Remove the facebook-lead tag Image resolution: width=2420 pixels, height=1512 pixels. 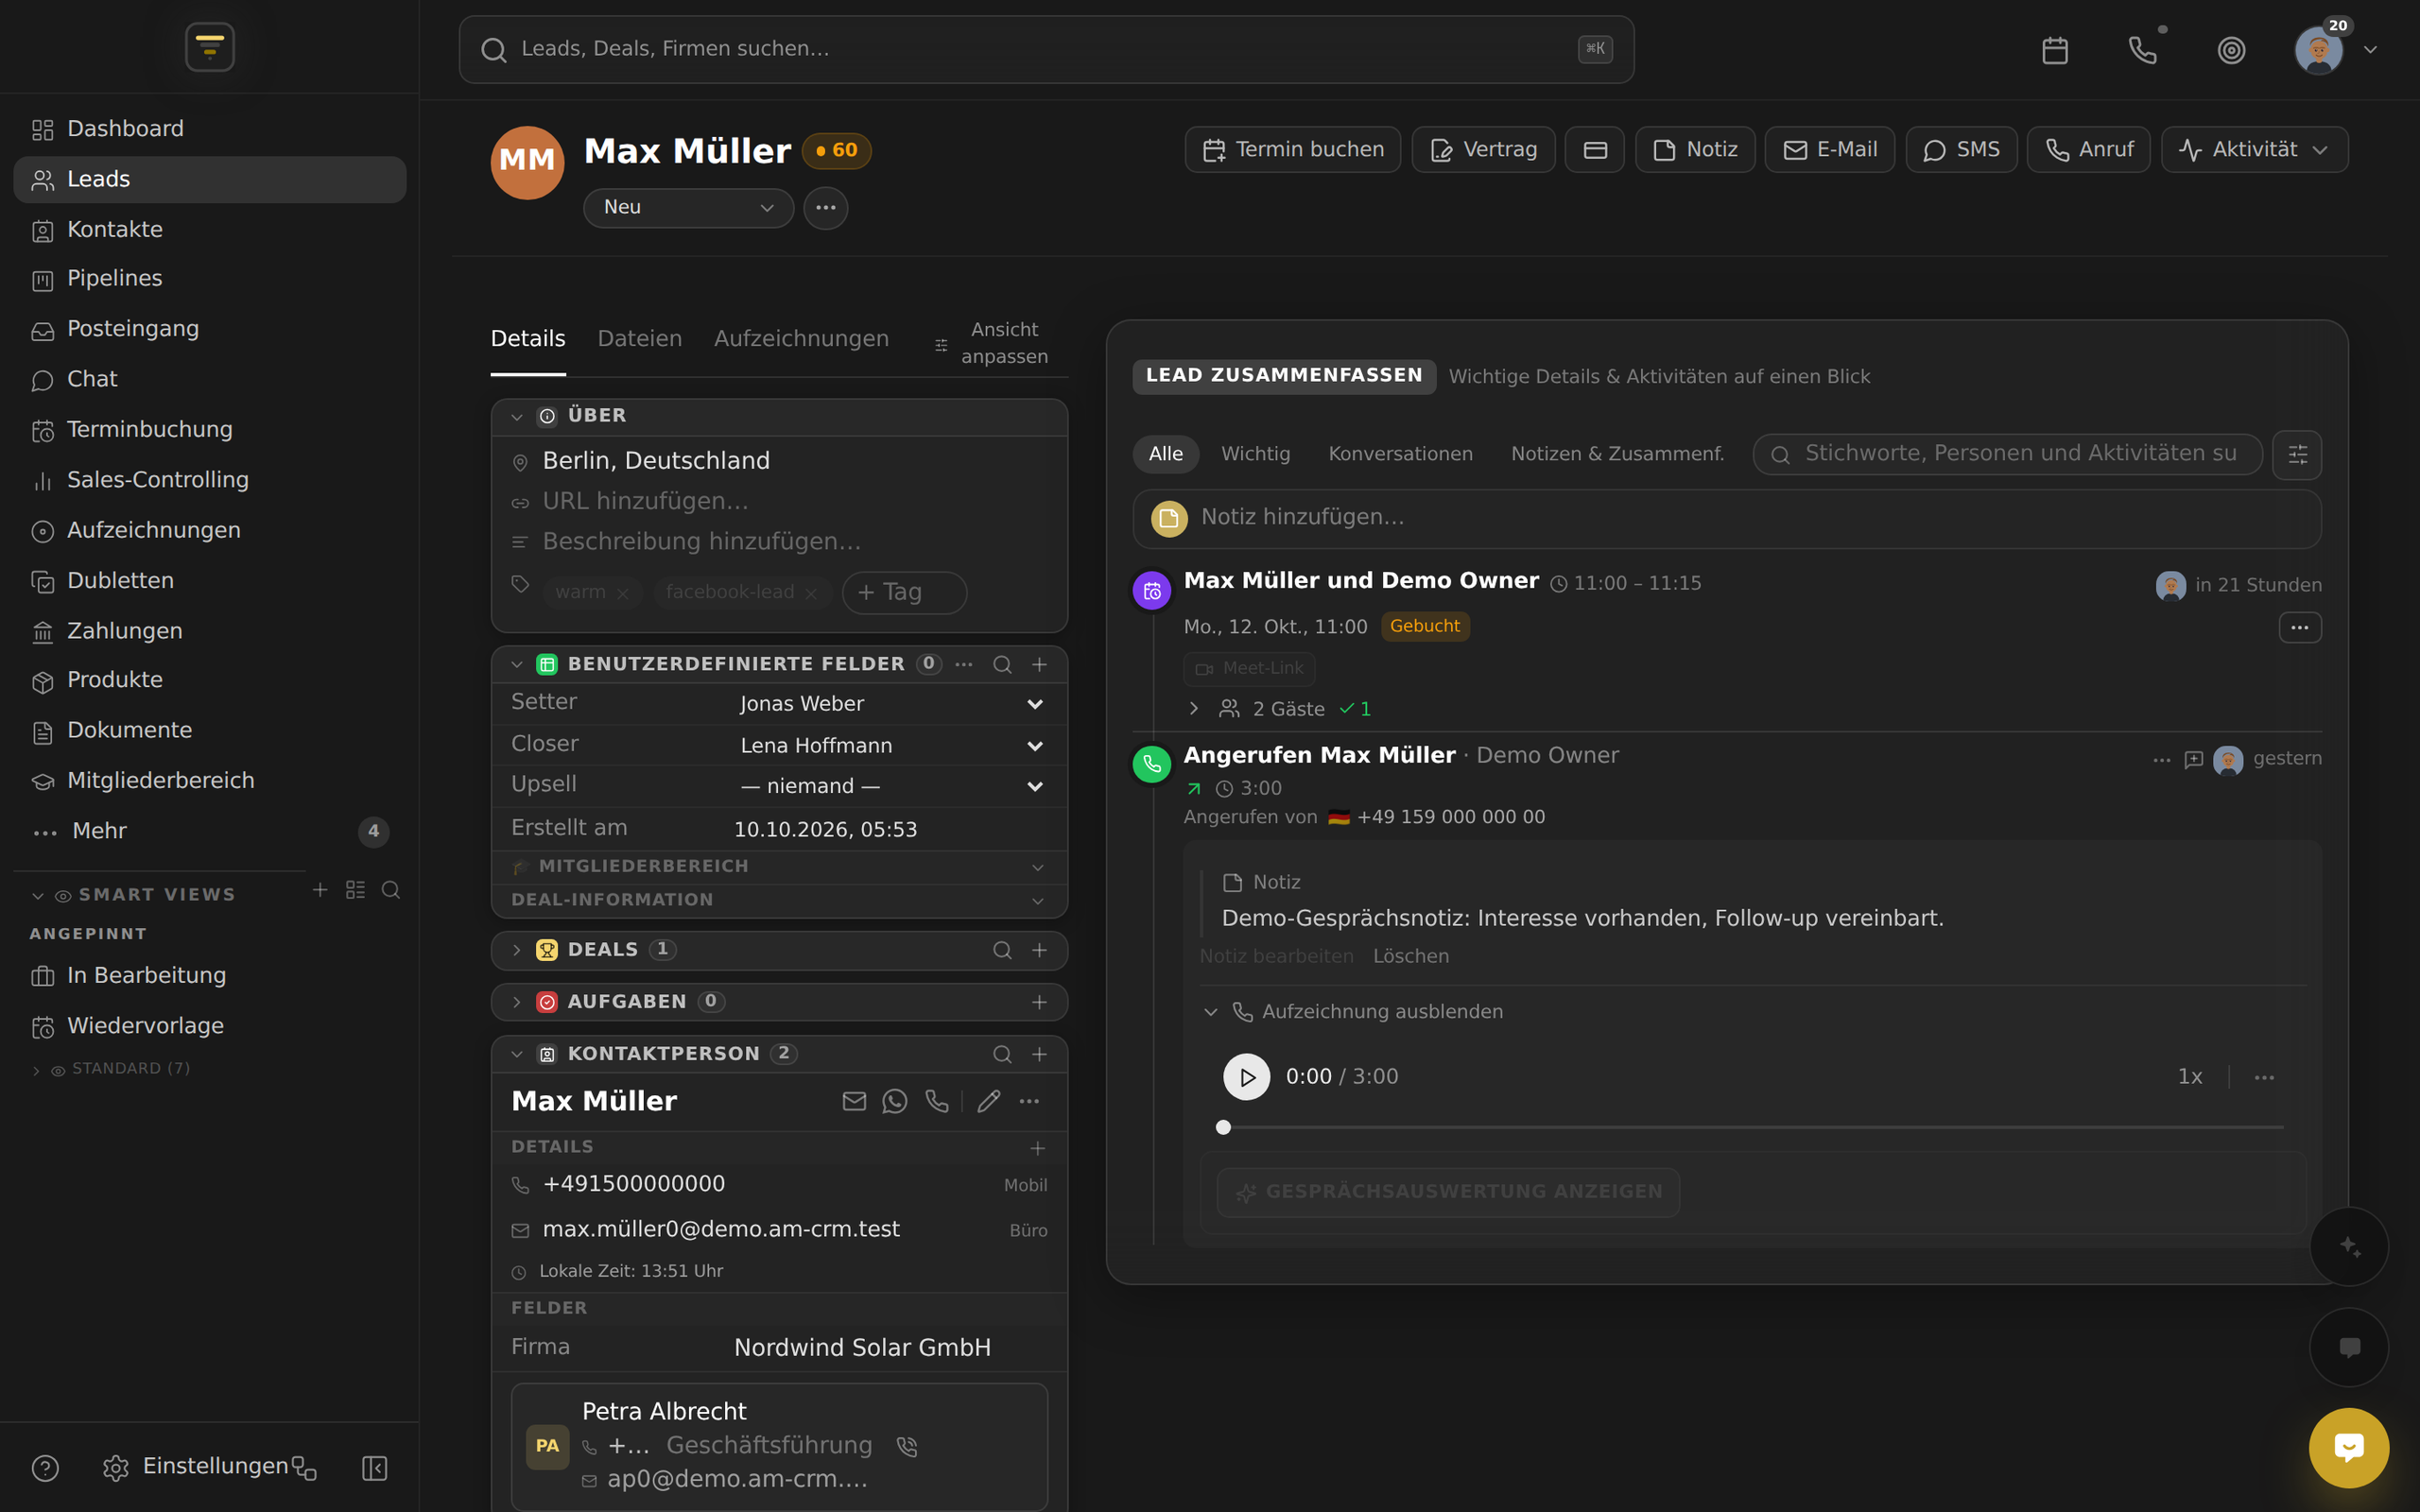point(811,594)
